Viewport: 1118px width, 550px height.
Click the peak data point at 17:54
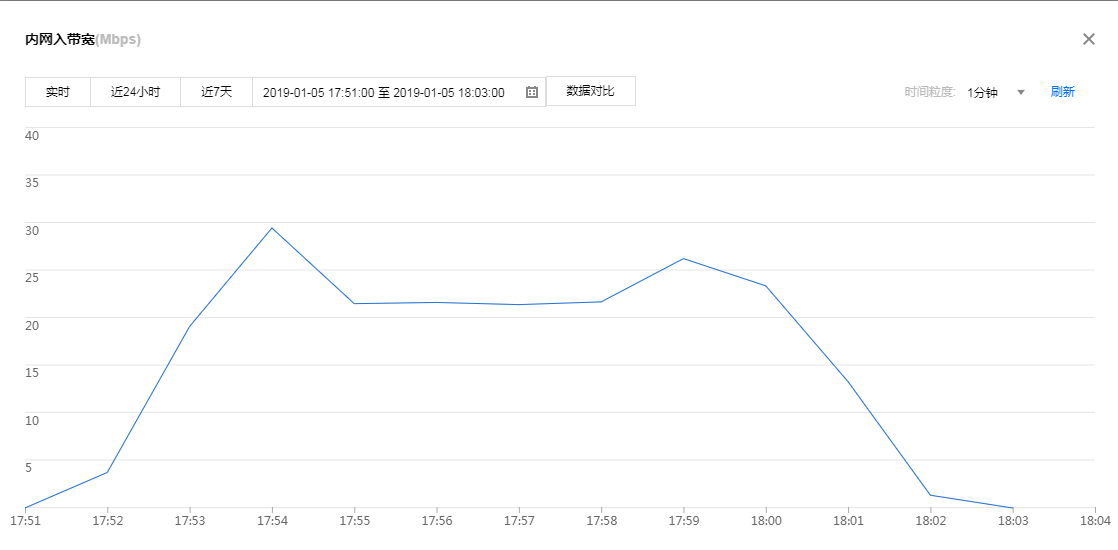click(272, 228)
